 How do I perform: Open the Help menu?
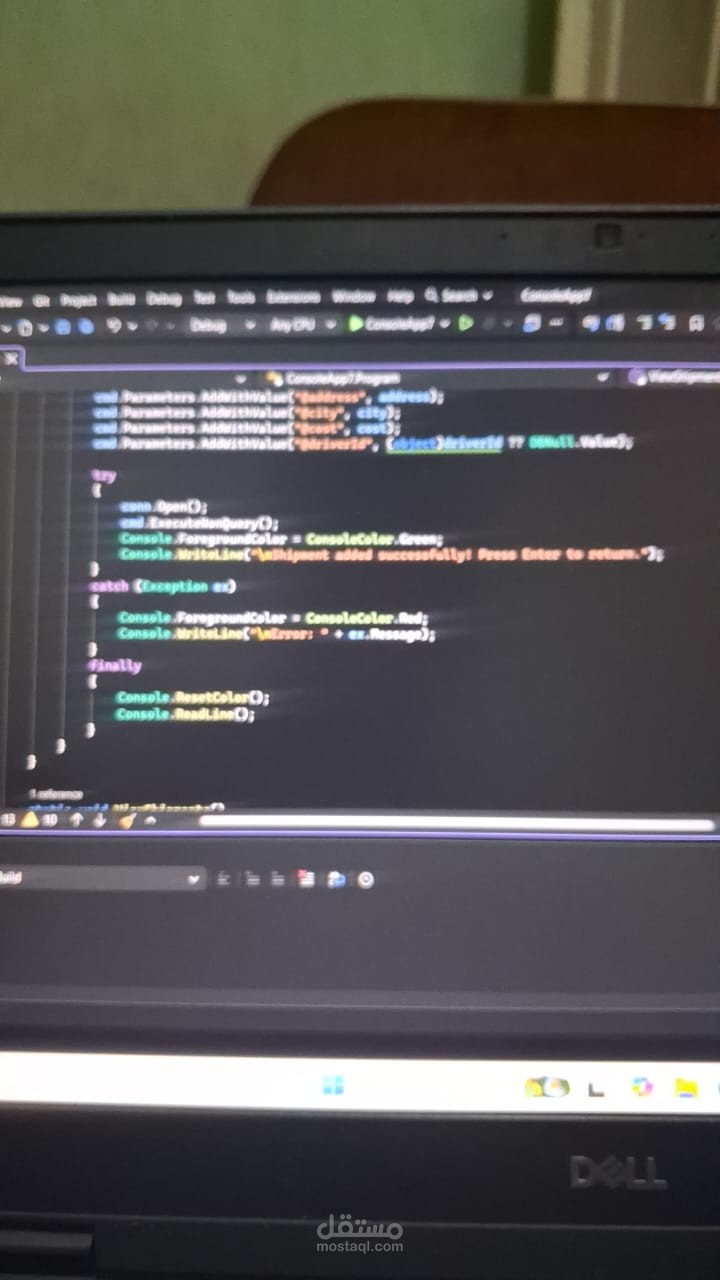[x=400, y=296]
